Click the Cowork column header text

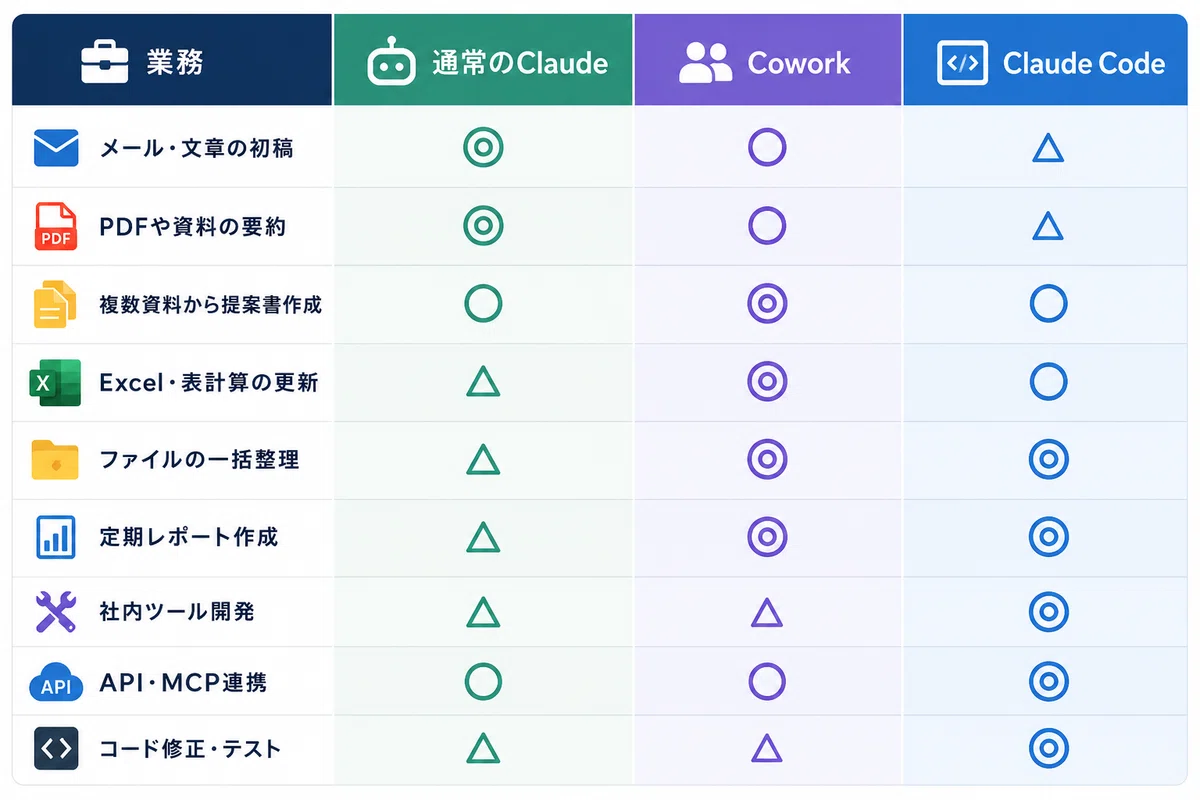click(799, 64)
